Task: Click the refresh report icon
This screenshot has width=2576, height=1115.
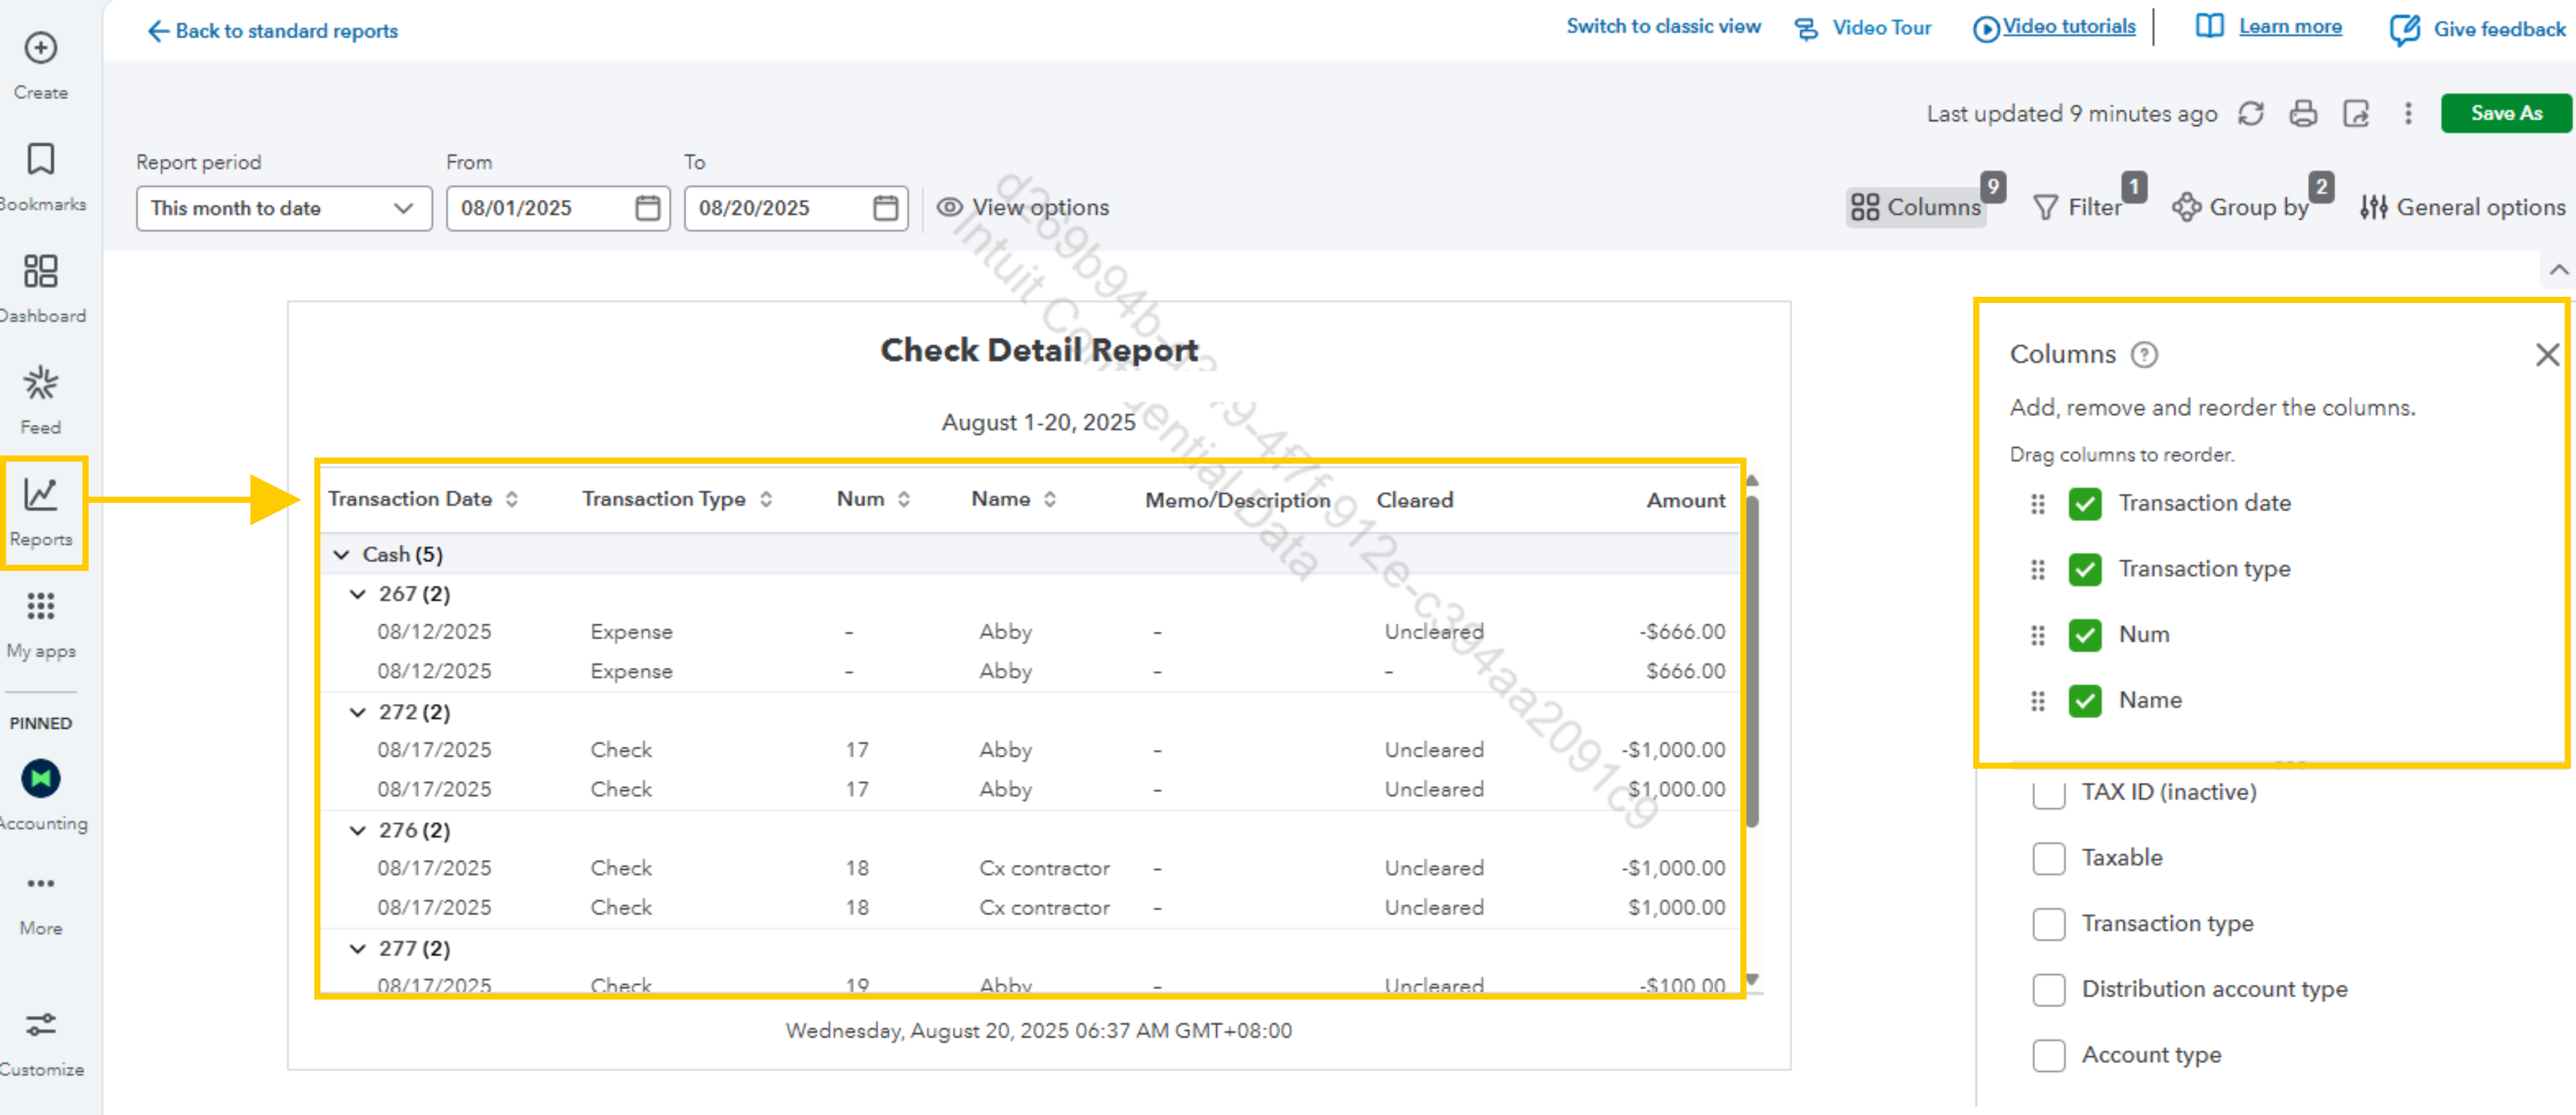Action: coord(2251,114)
